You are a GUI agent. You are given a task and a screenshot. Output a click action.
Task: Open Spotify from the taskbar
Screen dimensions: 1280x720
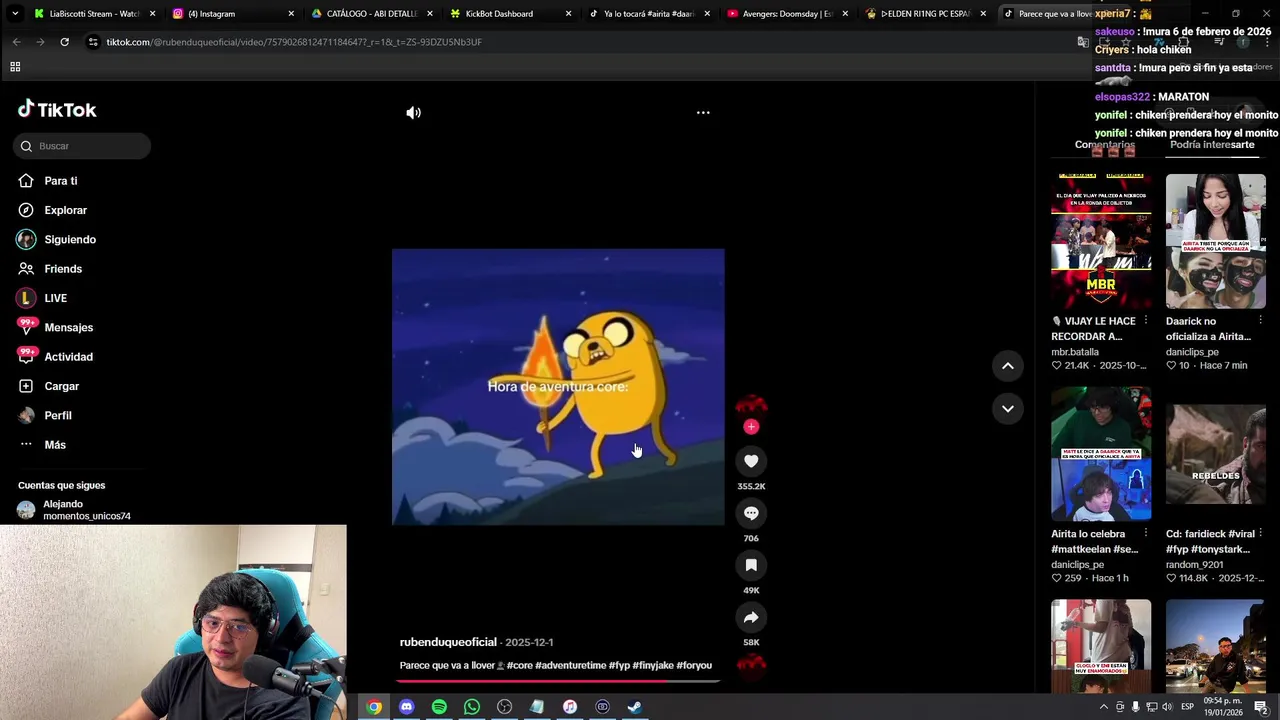439,707
